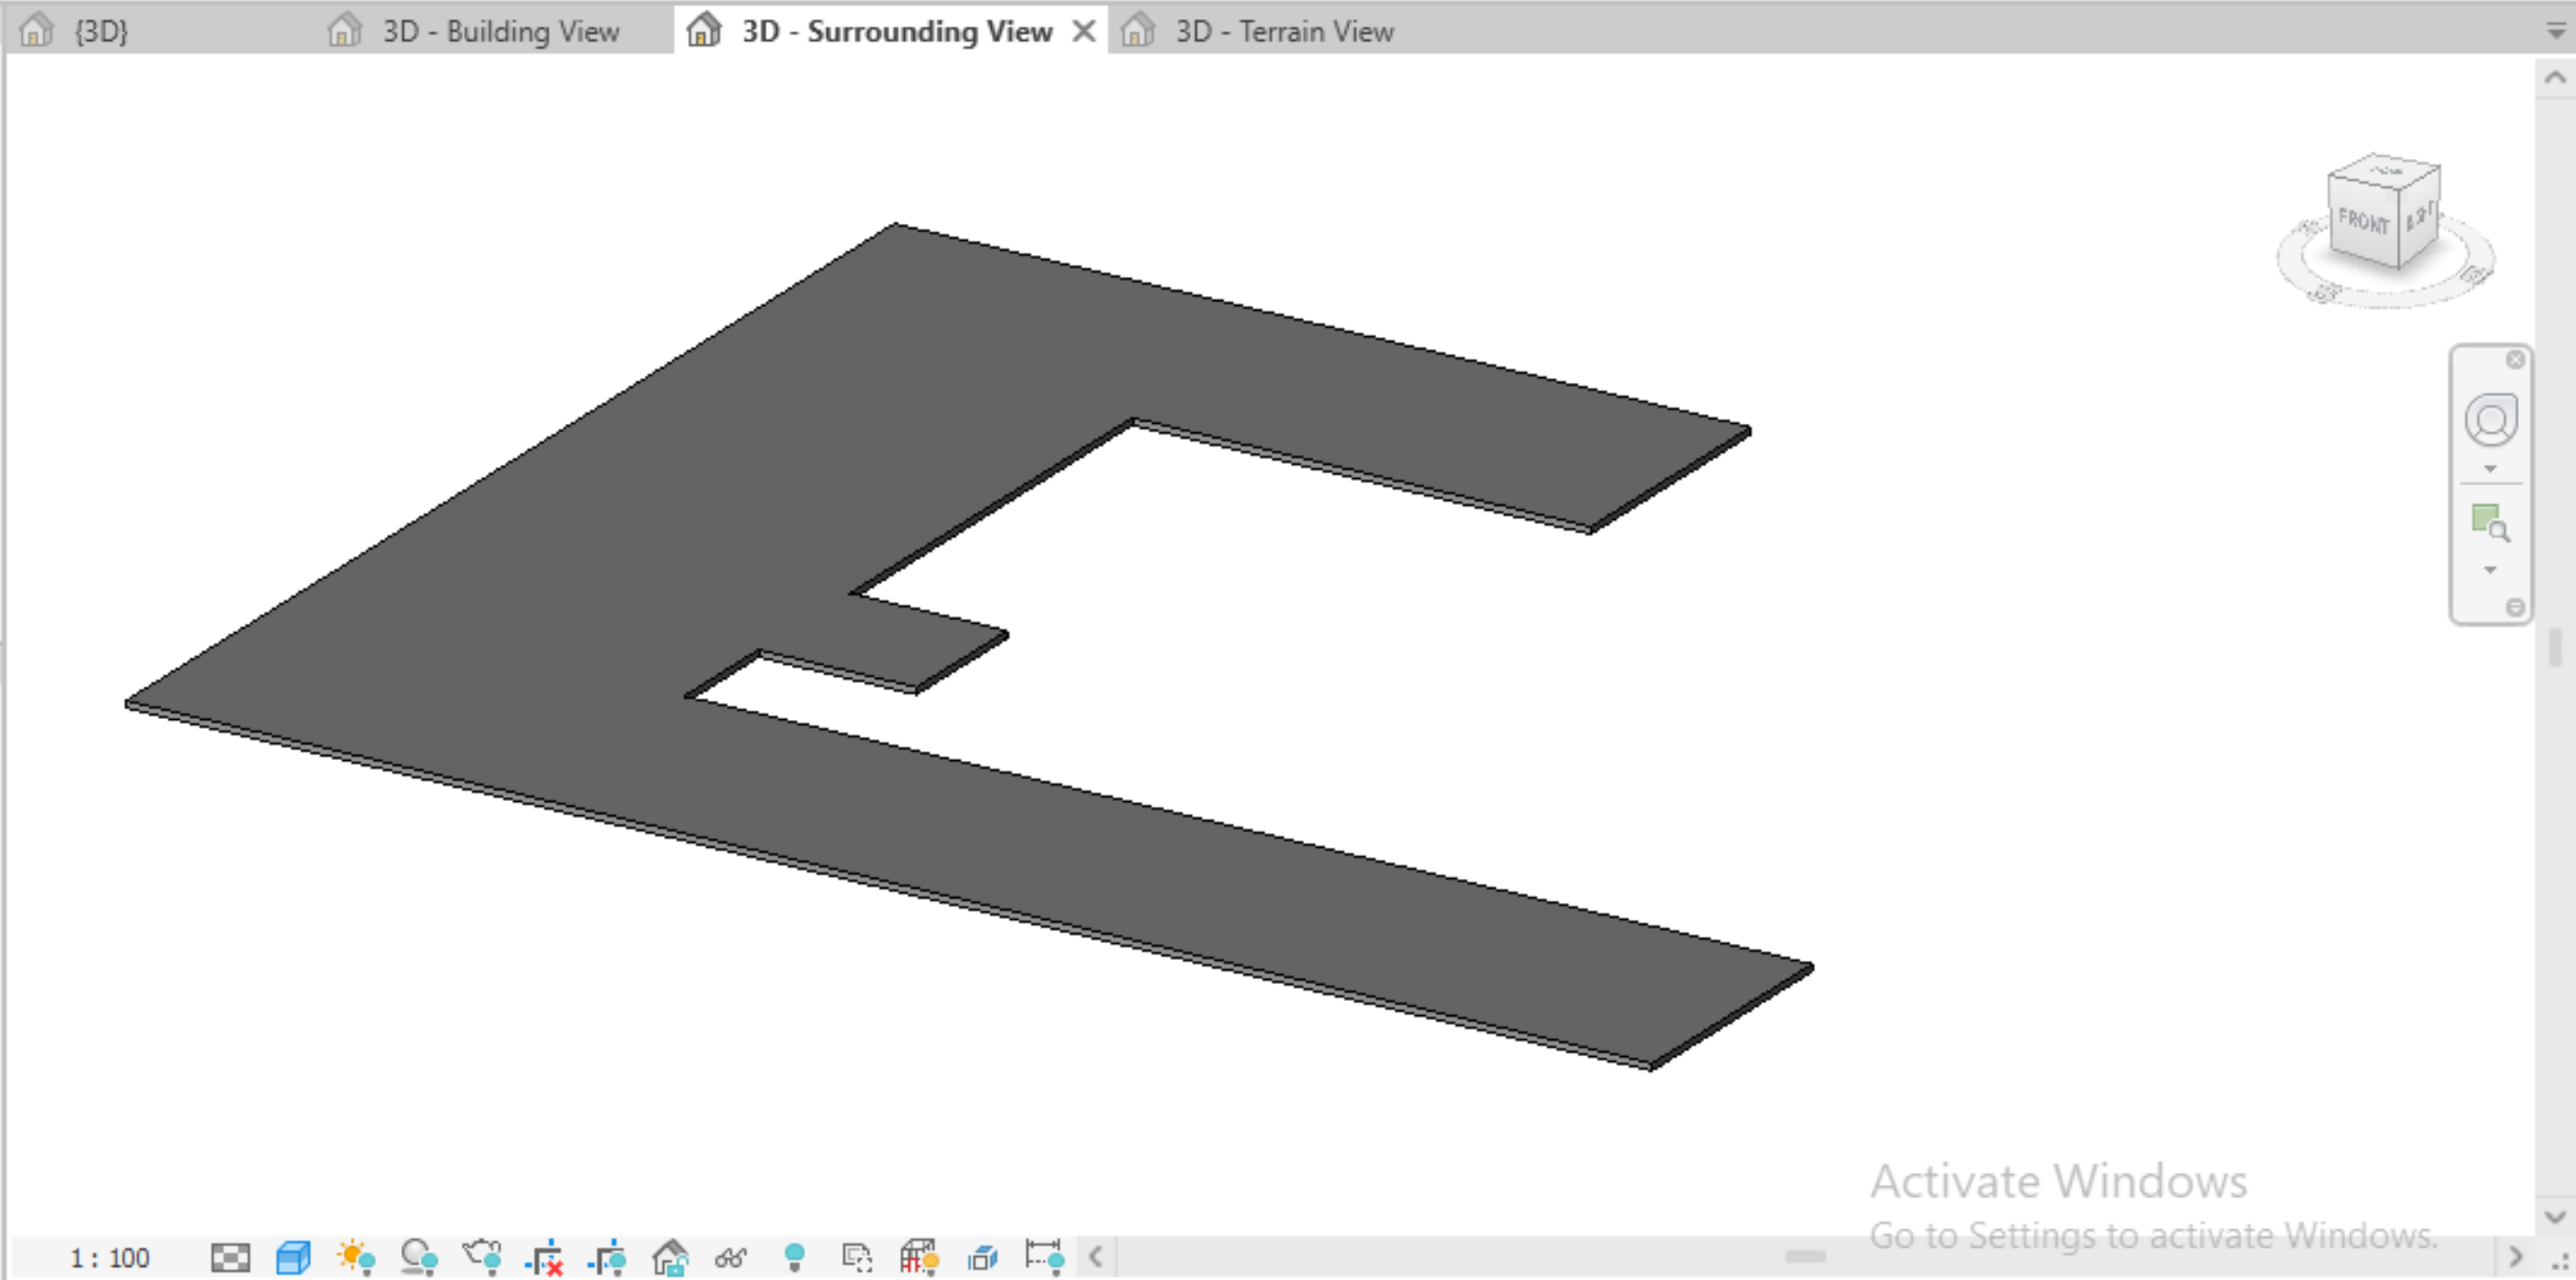Click the Reveal Constraints icon
Image resolution: width=2576 pixels, height=1280 pixels.
click(1044, 1257)
